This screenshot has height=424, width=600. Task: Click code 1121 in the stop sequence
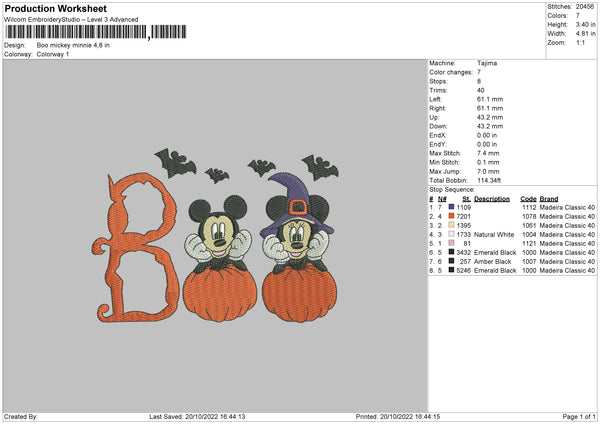(x=529, y=243)
